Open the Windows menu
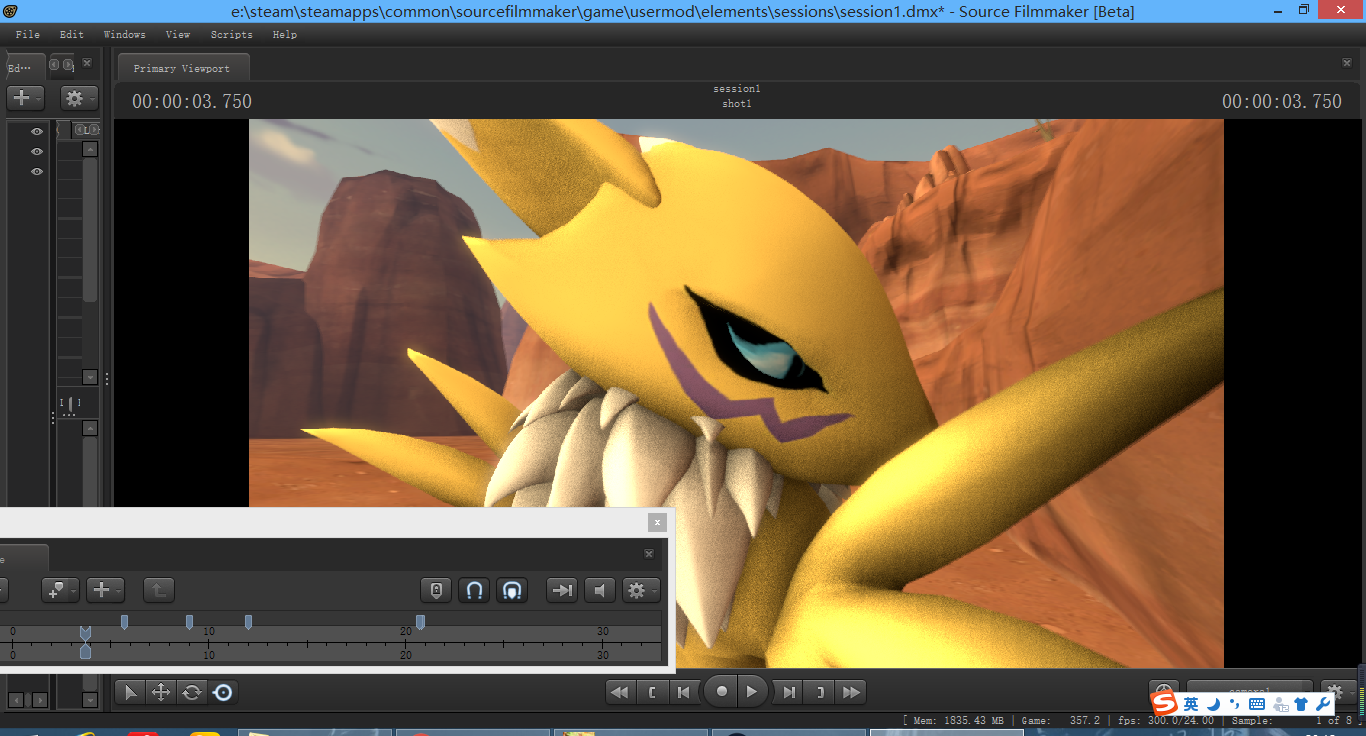The width and height of the screenshot is (1366, 736). 124,34
